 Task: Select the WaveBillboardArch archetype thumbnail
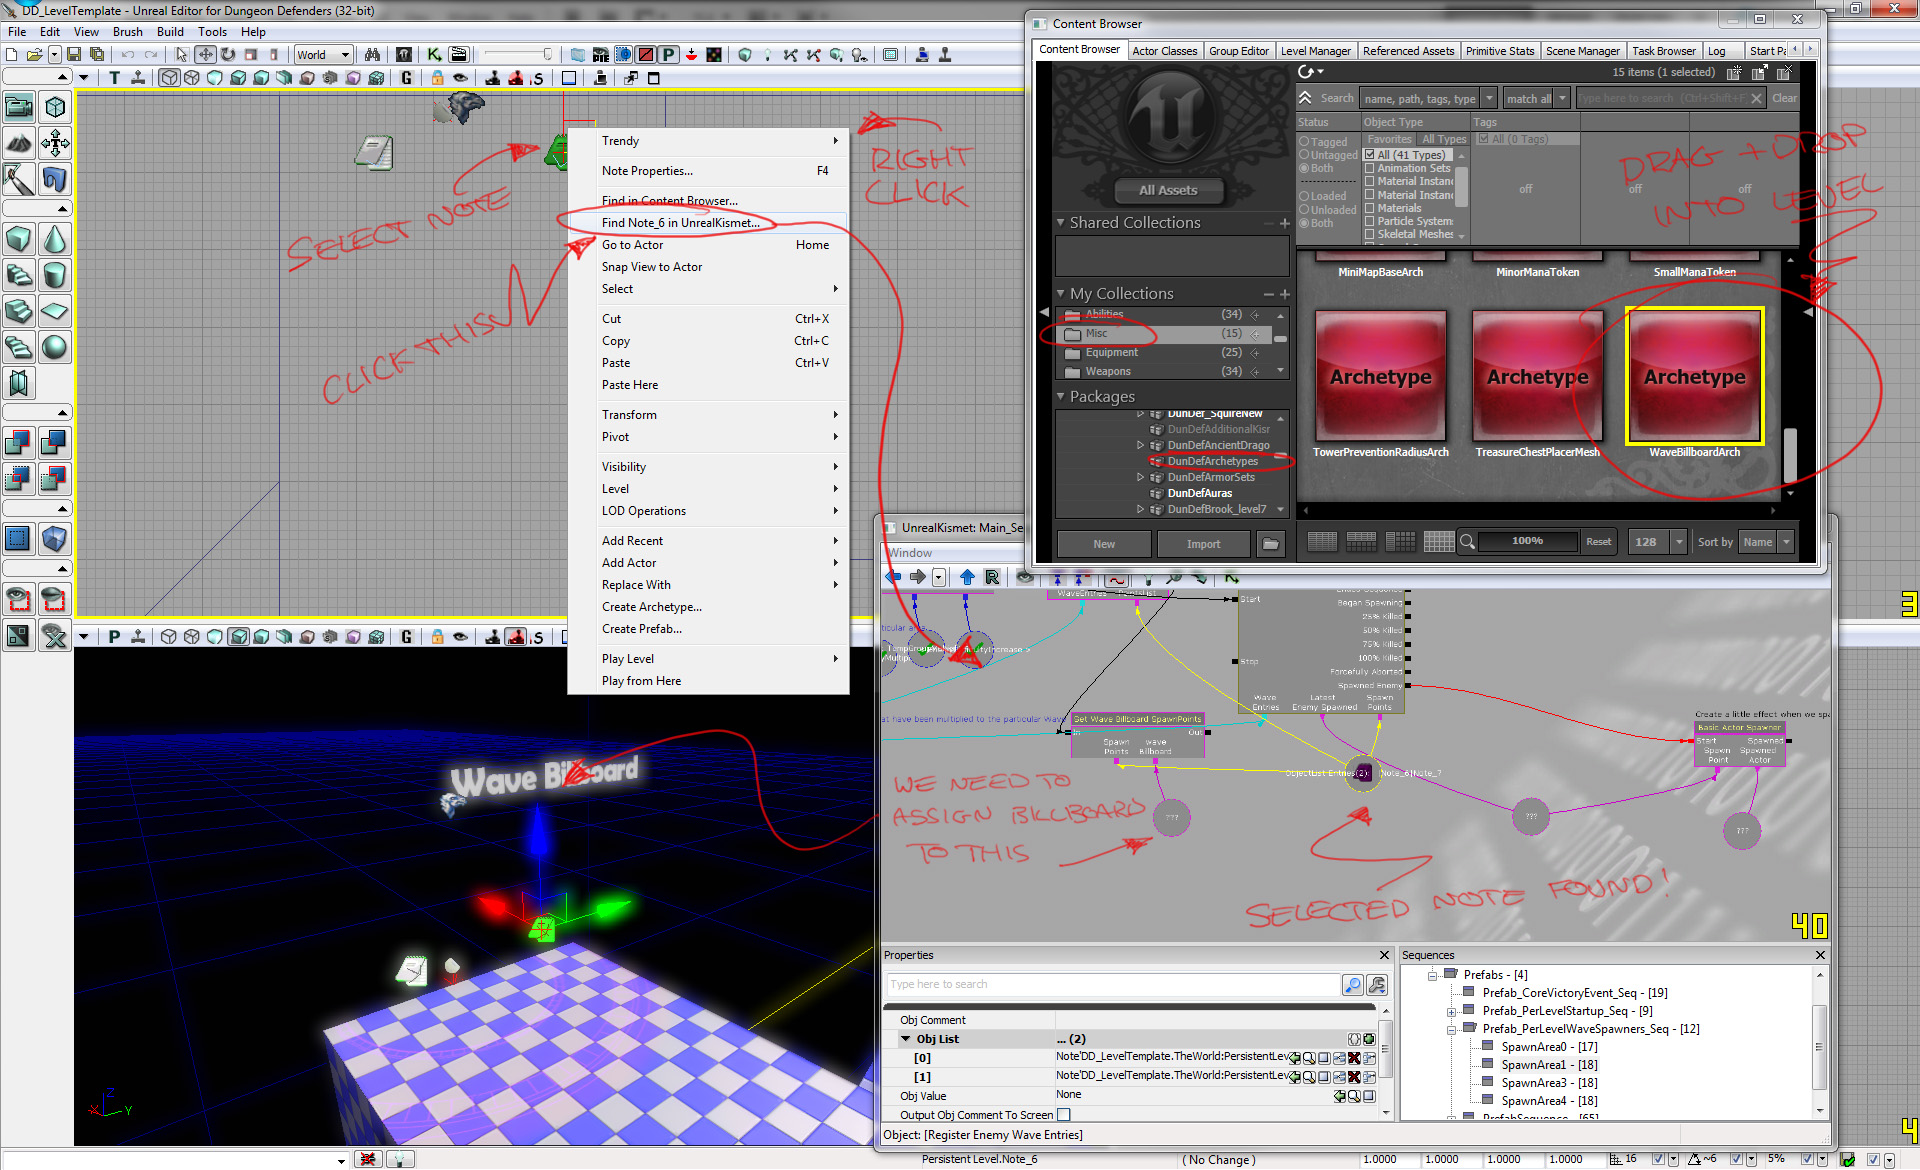point(1694,376)
